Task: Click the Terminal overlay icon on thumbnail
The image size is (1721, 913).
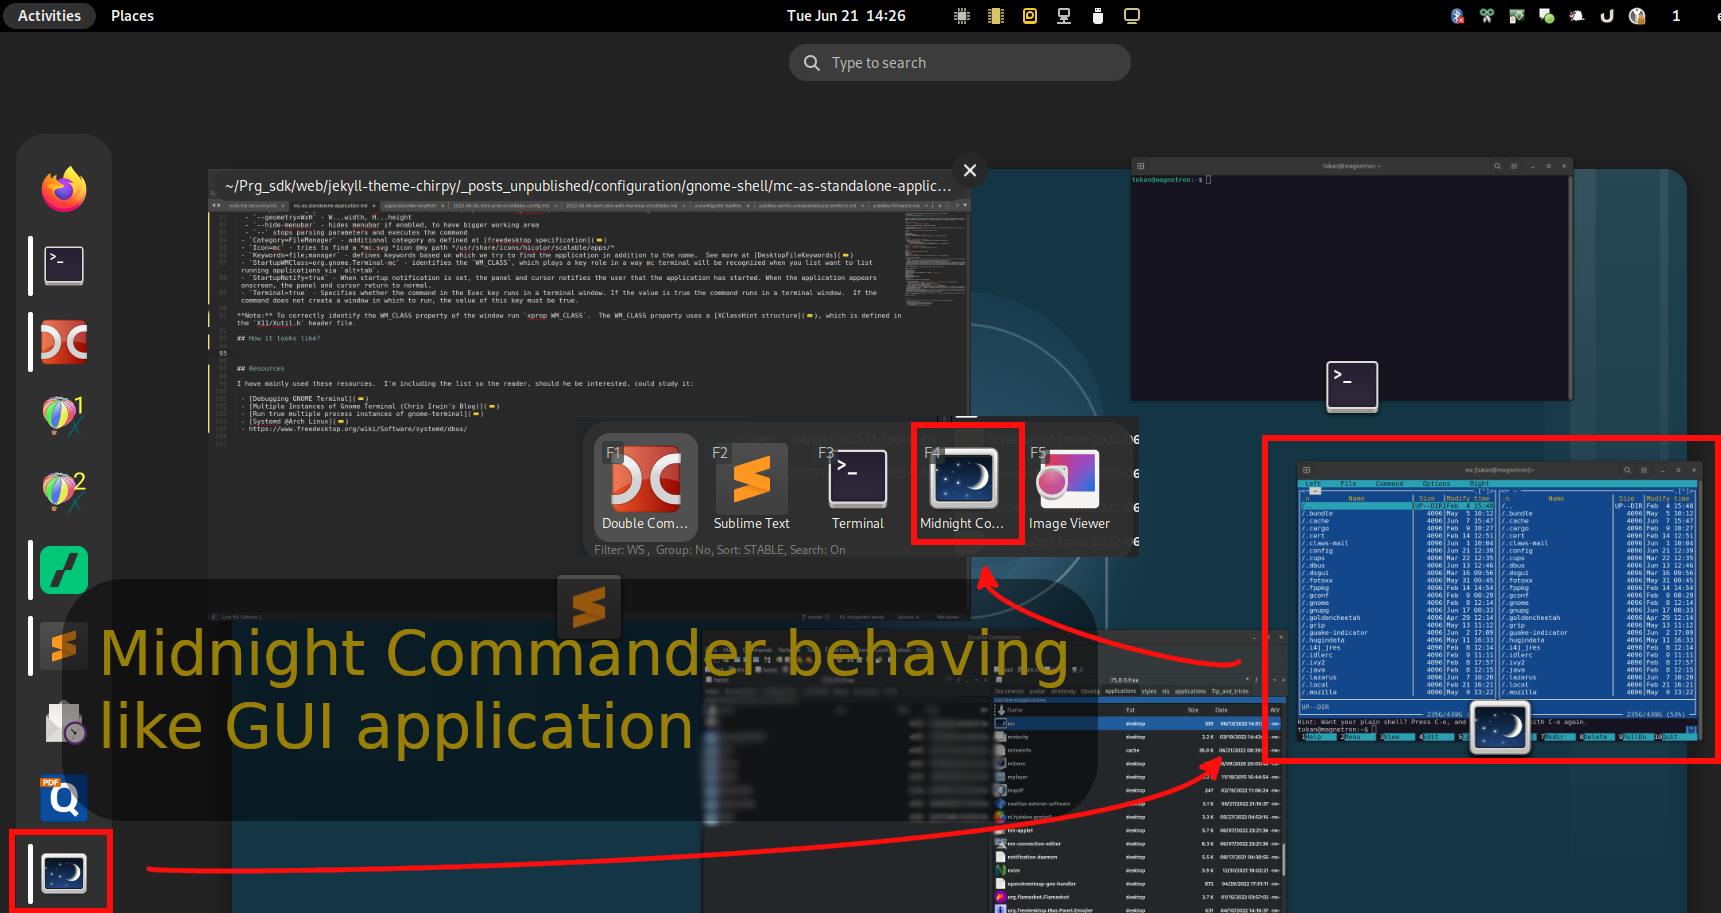Action: tap(1352, 386)
